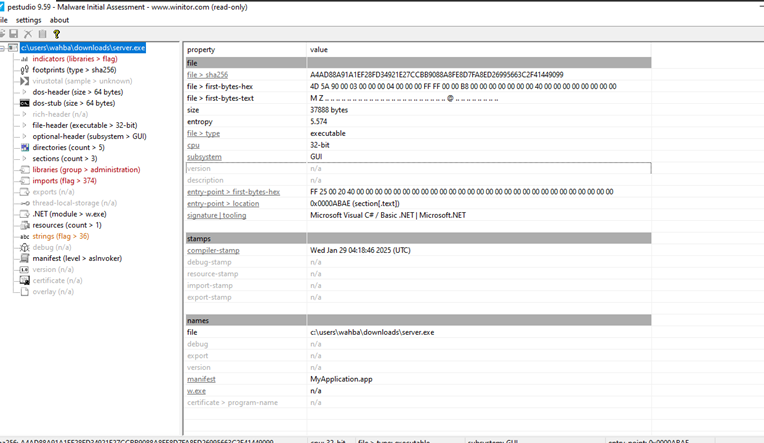The height and width of the screenshot is (443, 764).
Task: Open the settings menu
Action: [28, 20]
